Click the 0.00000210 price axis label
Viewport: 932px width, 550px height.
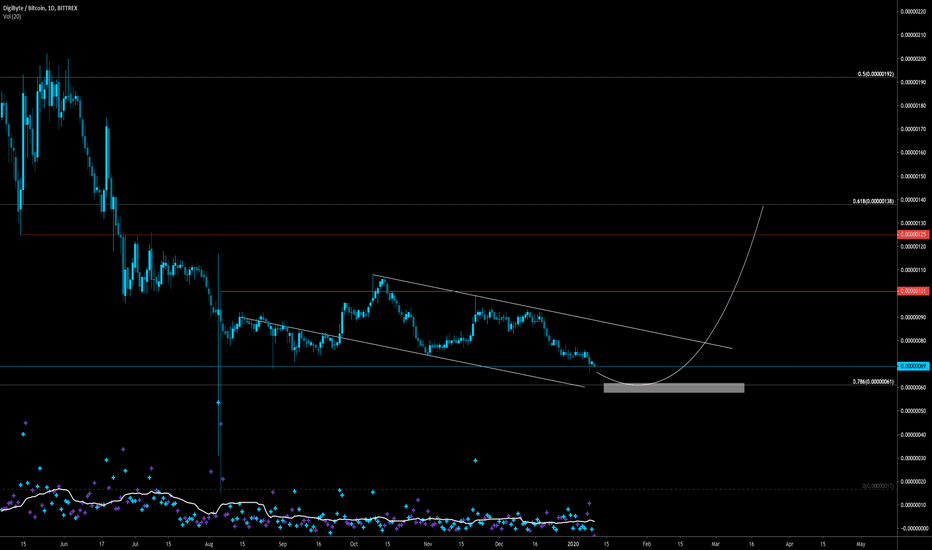coord(914,35)
